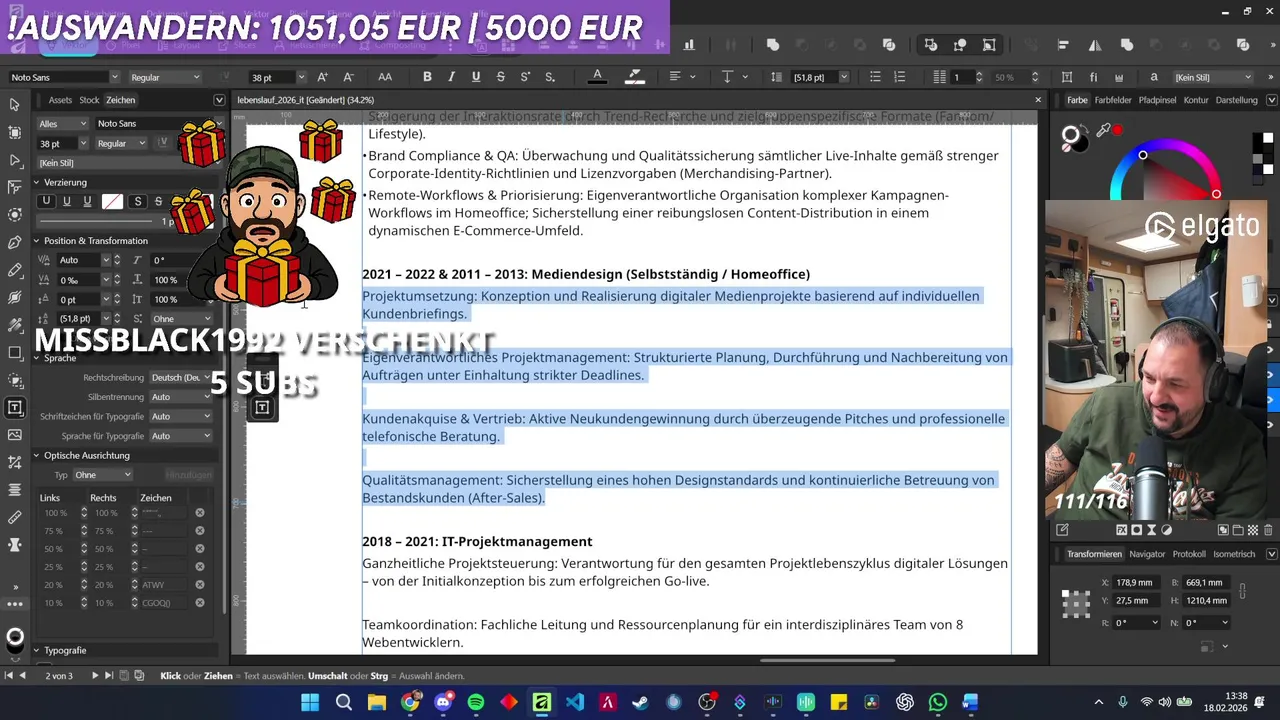Switch to the Kontur tab
This screenshot has width=1280, height=720.
(x=1196, y=100)
